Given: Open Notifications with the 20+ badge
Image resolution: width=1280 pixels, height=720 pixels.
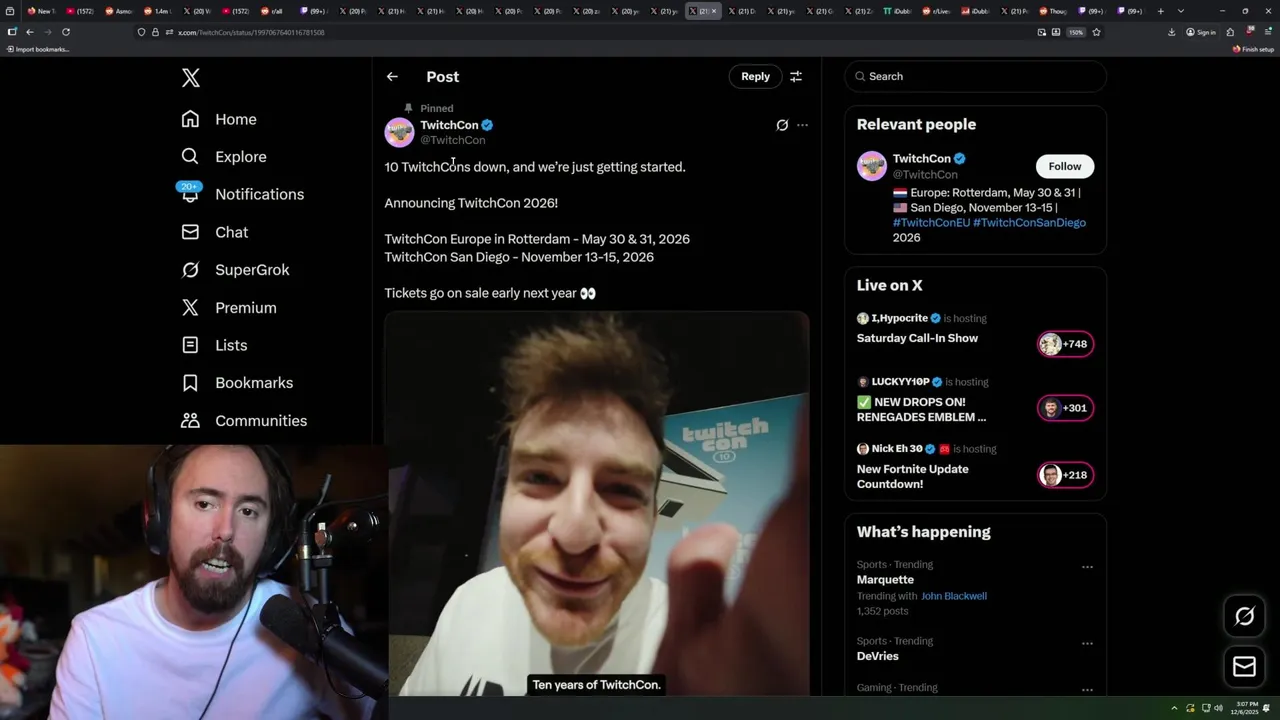Looking at the screenshot, I should pos(241,194).
